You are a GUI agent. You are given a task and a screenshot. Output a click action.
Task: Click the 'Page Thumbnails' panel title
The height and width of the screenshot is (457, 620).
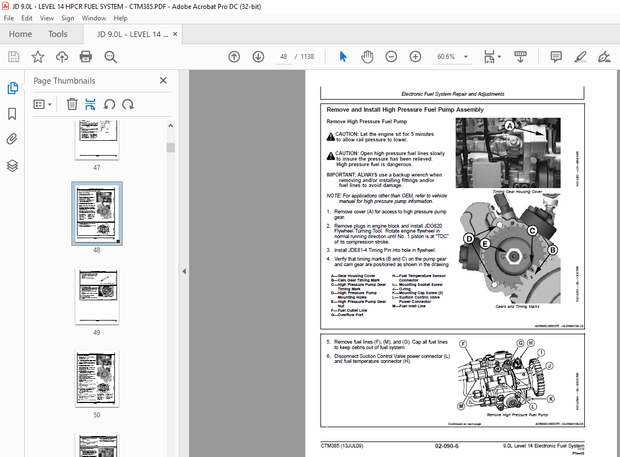tap(64, 81)
